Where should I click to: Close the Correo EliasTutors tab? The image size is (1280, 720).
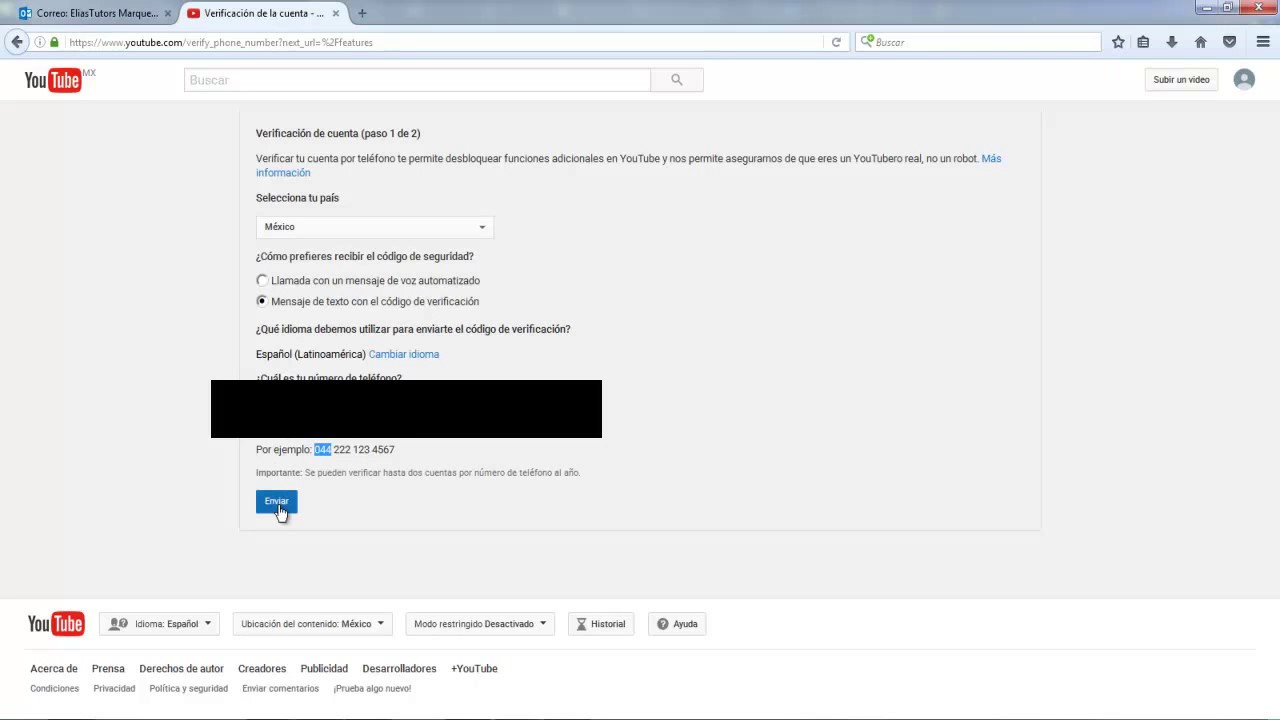[168, 13]
